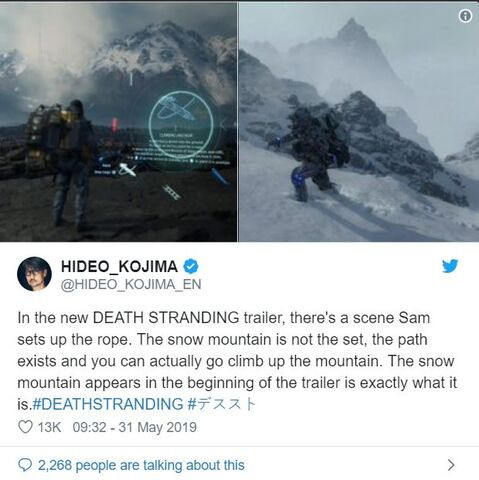The width and height of the screenshot is (479, 480).
Task: Open the left screenshot of Sam's gear
Action: (x=118, y=122)
